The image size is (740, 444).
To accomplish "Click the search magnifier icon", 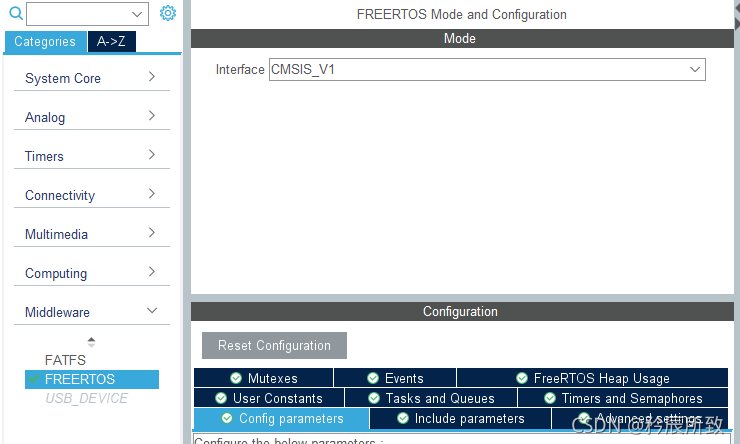I will click(16, 13).
